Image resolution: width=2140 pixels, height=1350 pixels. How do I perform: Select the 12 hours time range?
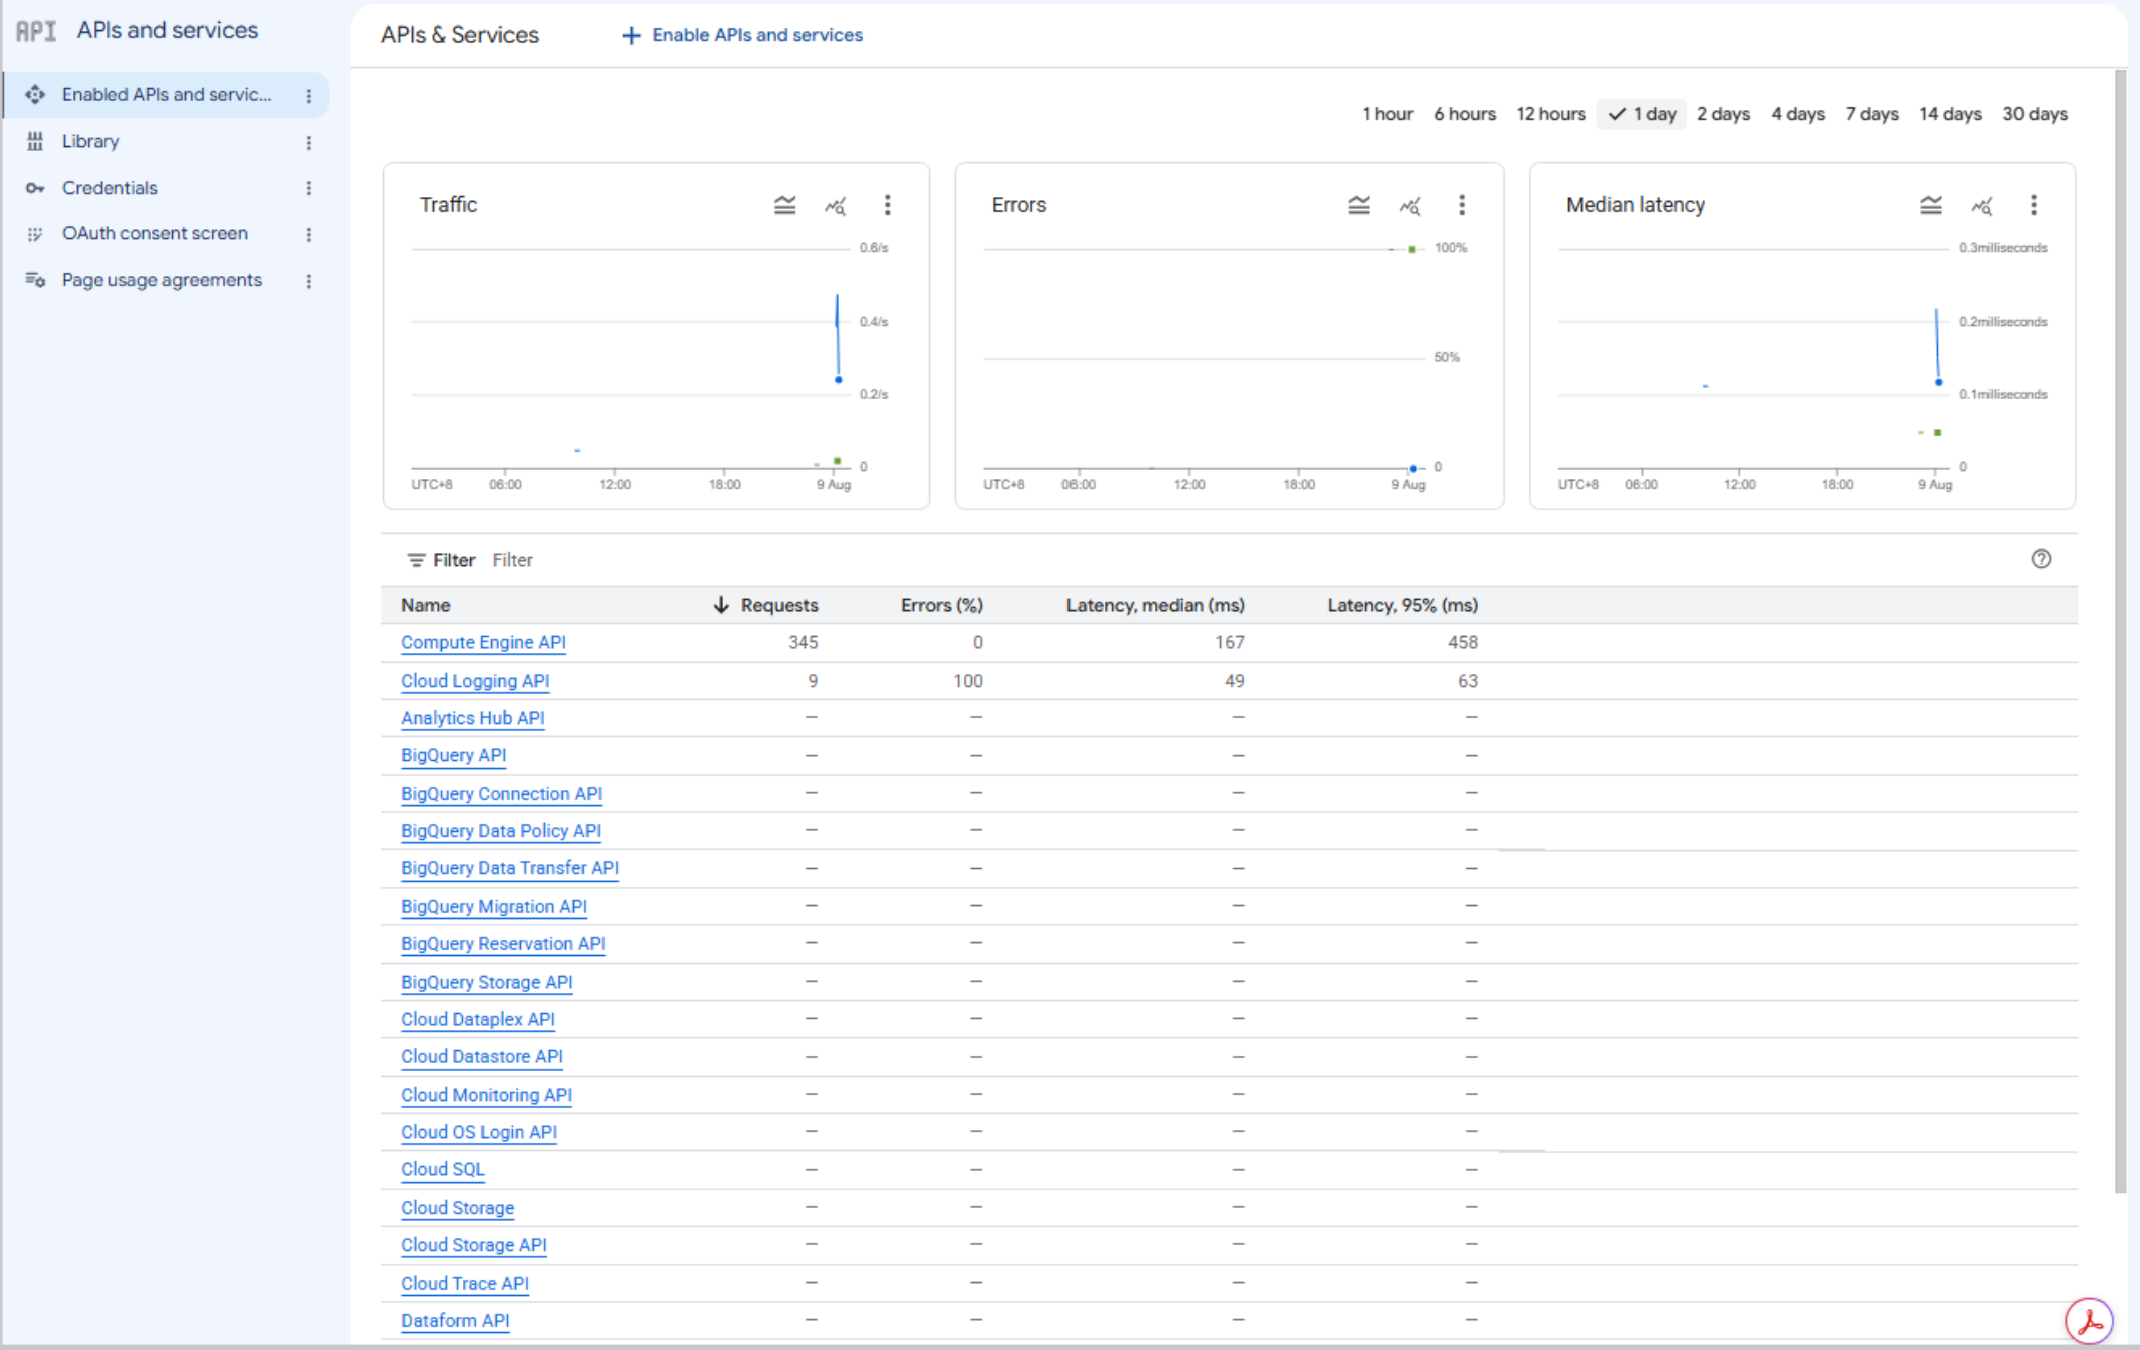[1551, 114]
